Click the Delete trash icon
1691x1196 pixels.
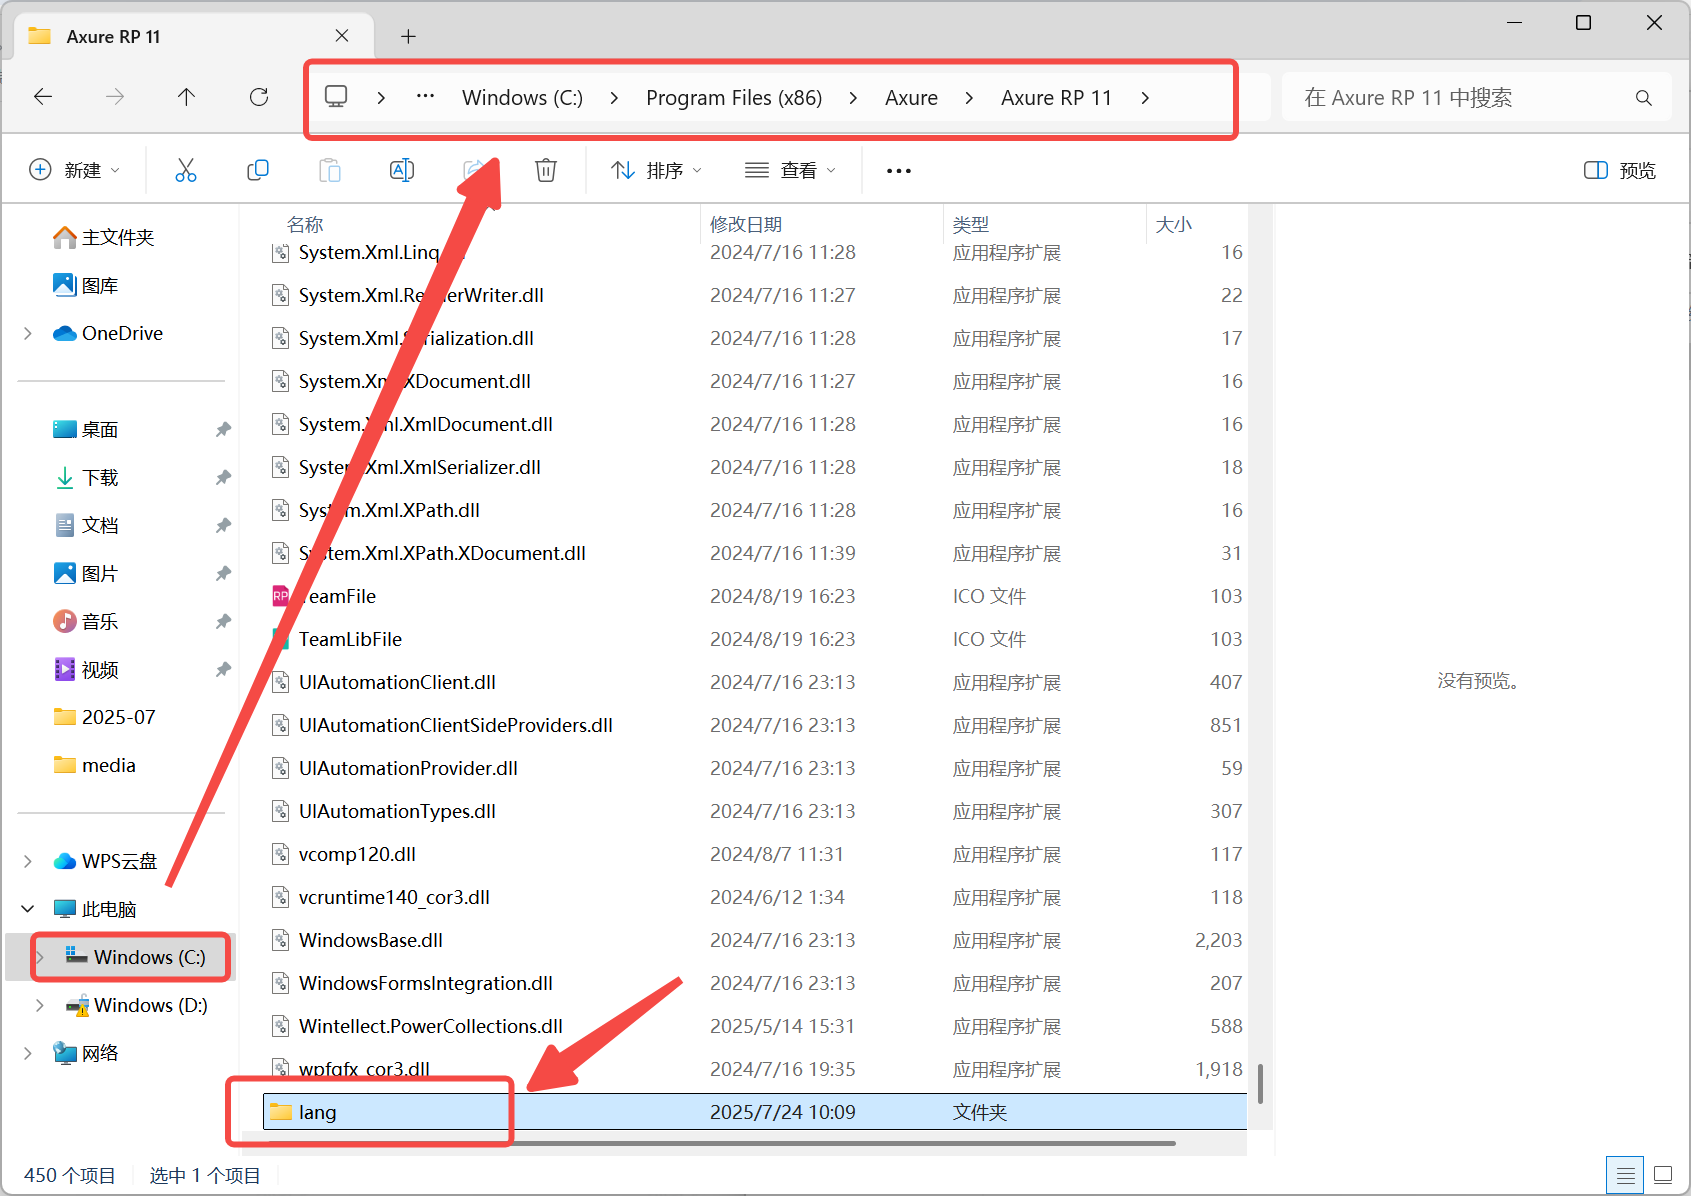(546, 170)
